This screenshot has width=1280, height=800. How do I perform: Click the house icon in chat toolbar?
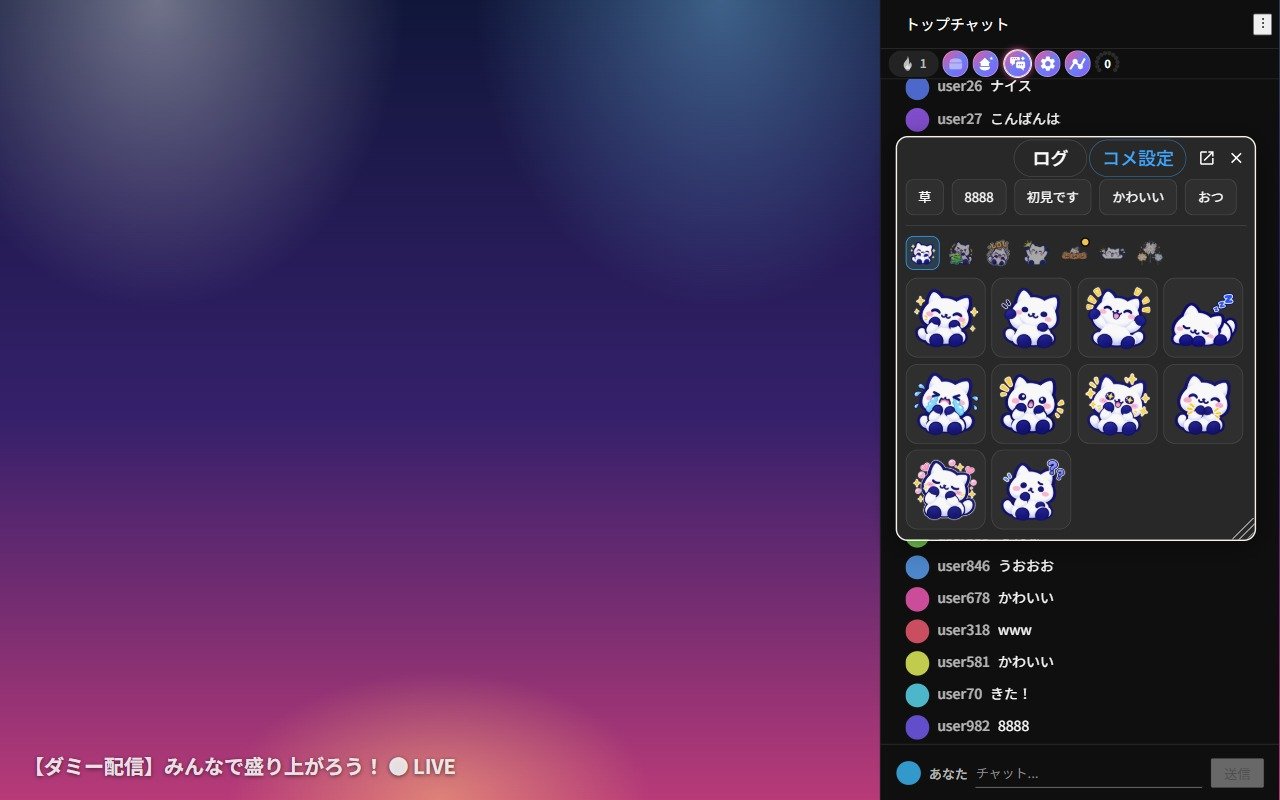click(986, 64)
